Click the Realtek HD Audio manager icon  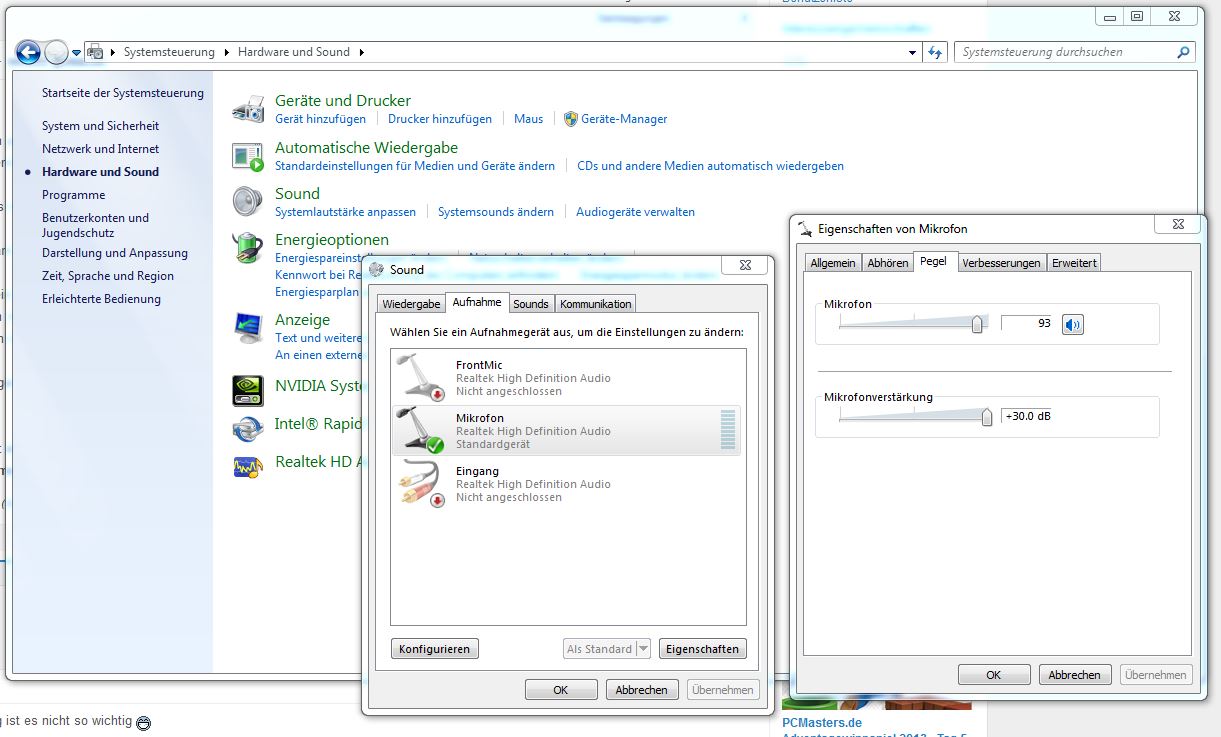[248, 465]
